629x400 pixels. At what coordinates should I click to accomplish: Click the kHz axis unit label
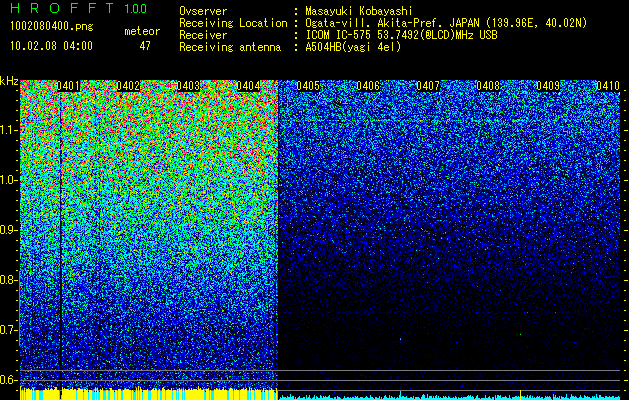tap(9, 81)
